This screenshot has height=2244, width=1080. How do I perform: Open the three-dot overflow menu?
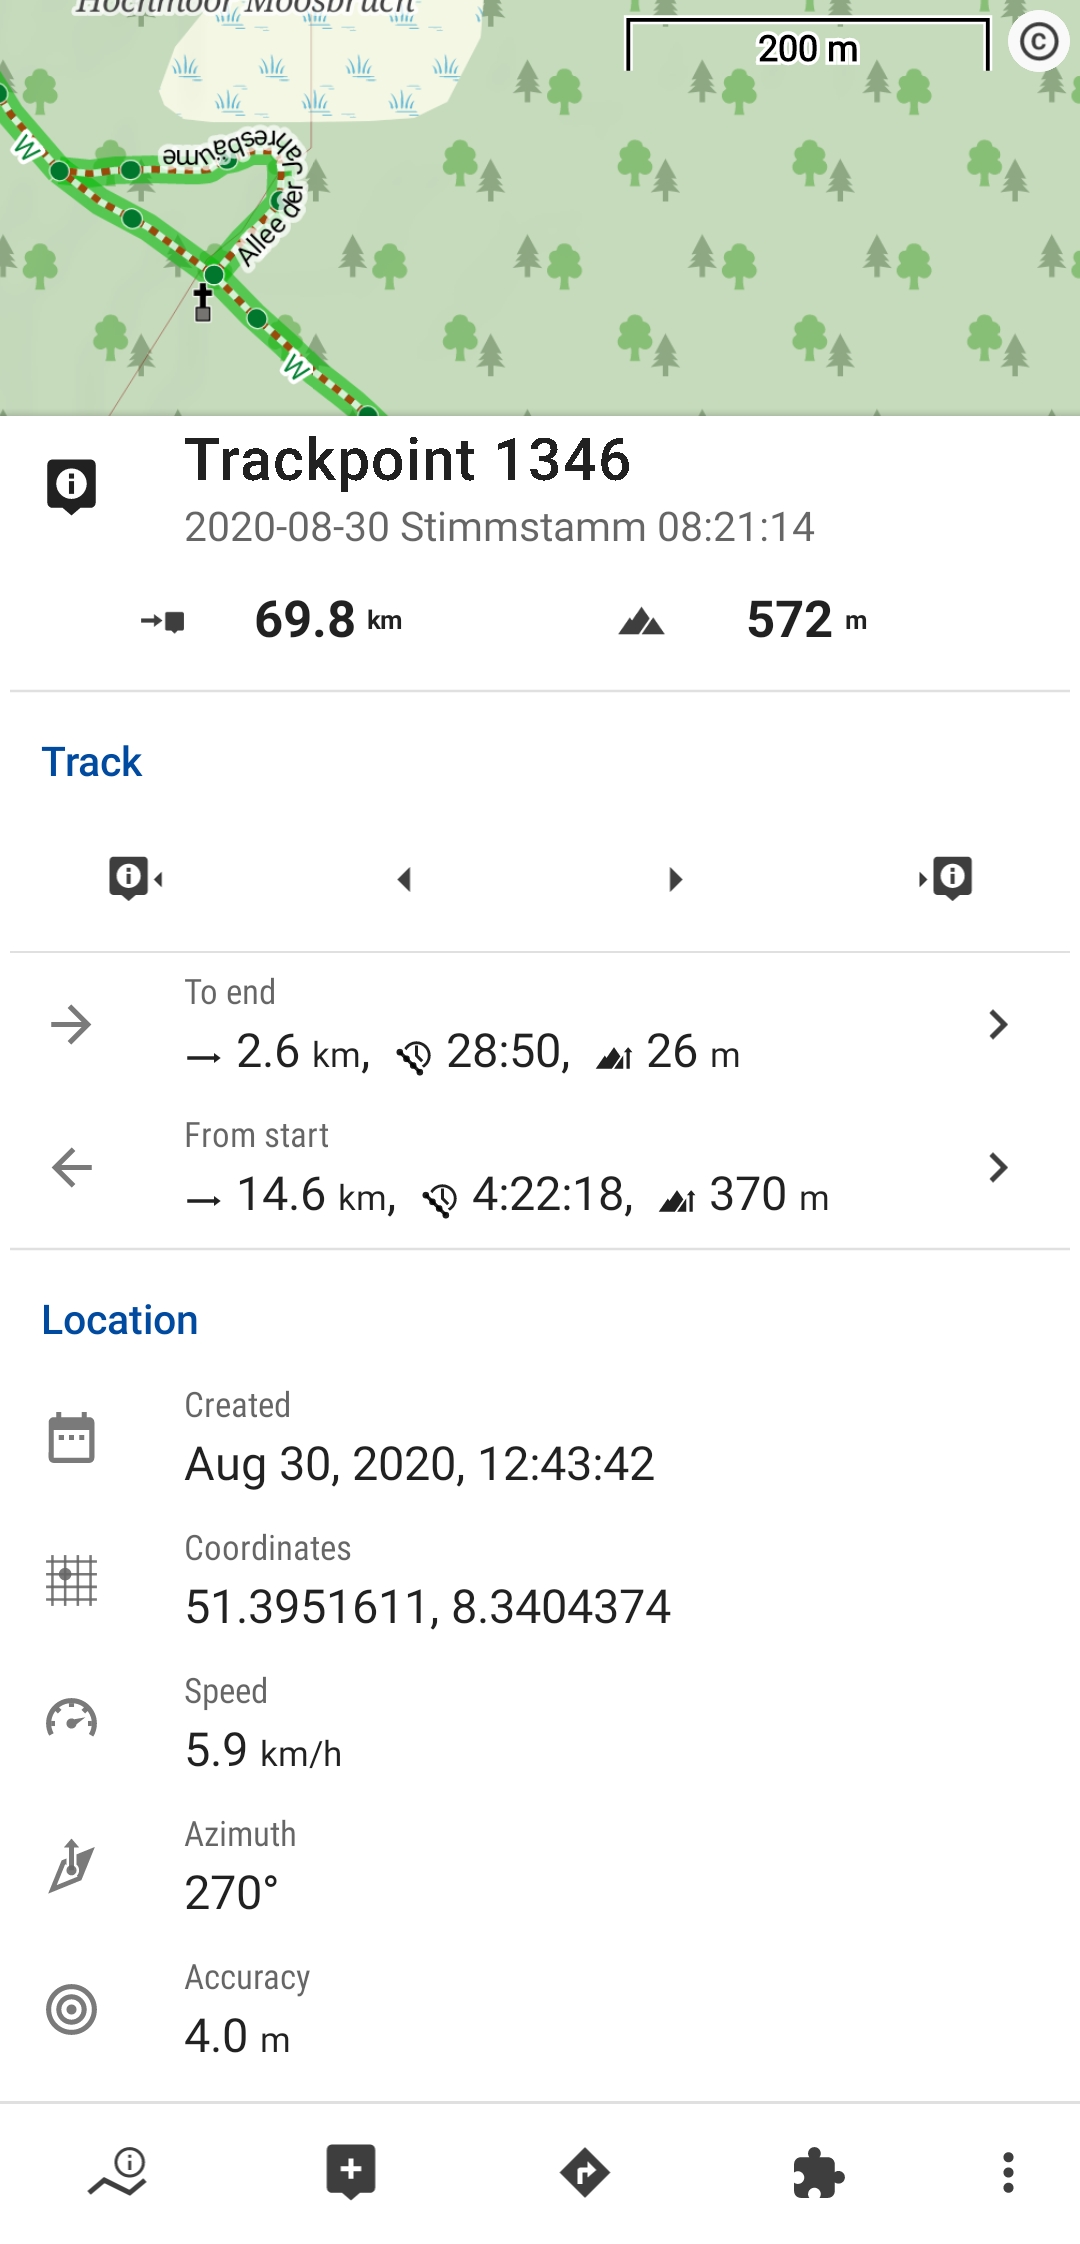click(x=1008, y=2172)
